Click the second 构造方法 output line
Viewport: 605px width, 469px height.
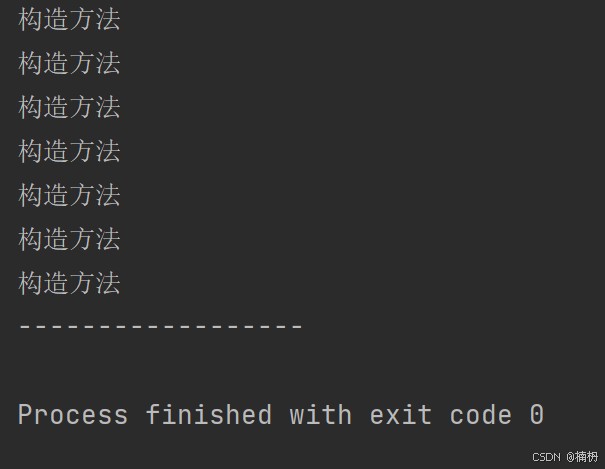[x=69, y=63]
